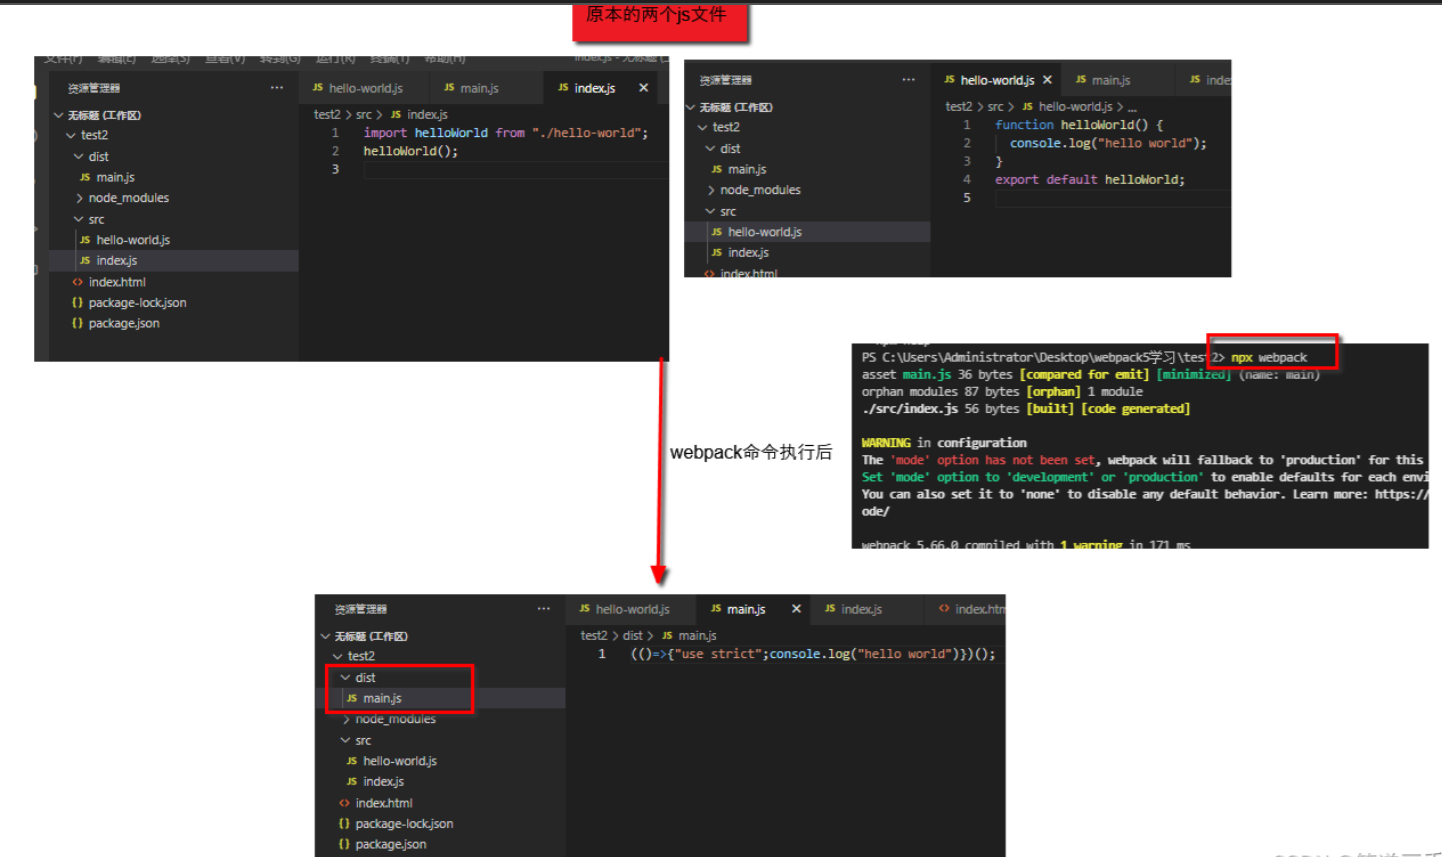Close the active hello-world.js tab

click(x=1047, y=80)
